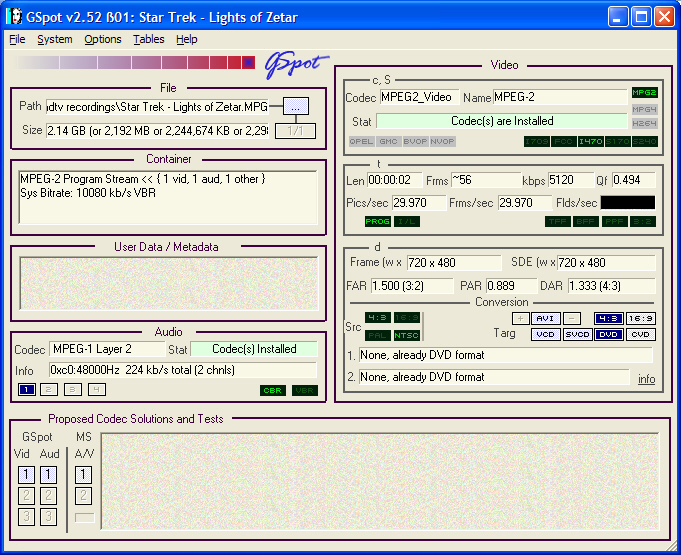
Task: Click the Container info text box
Action: point(168,197)
